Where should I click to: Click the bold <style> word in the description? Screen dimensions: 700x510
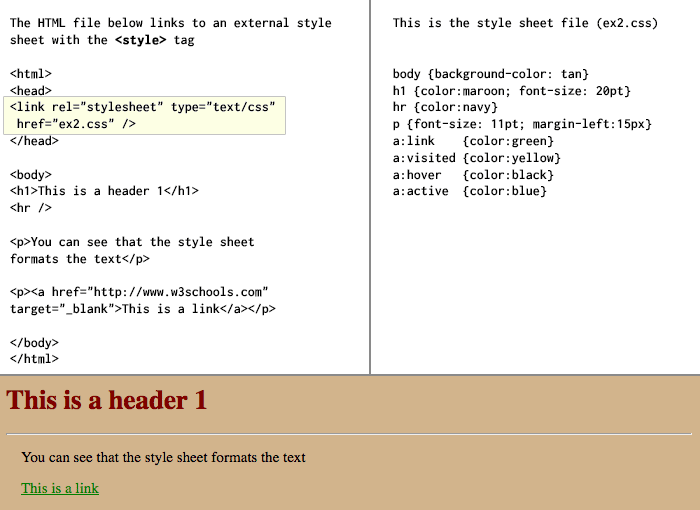coord(141,40)
